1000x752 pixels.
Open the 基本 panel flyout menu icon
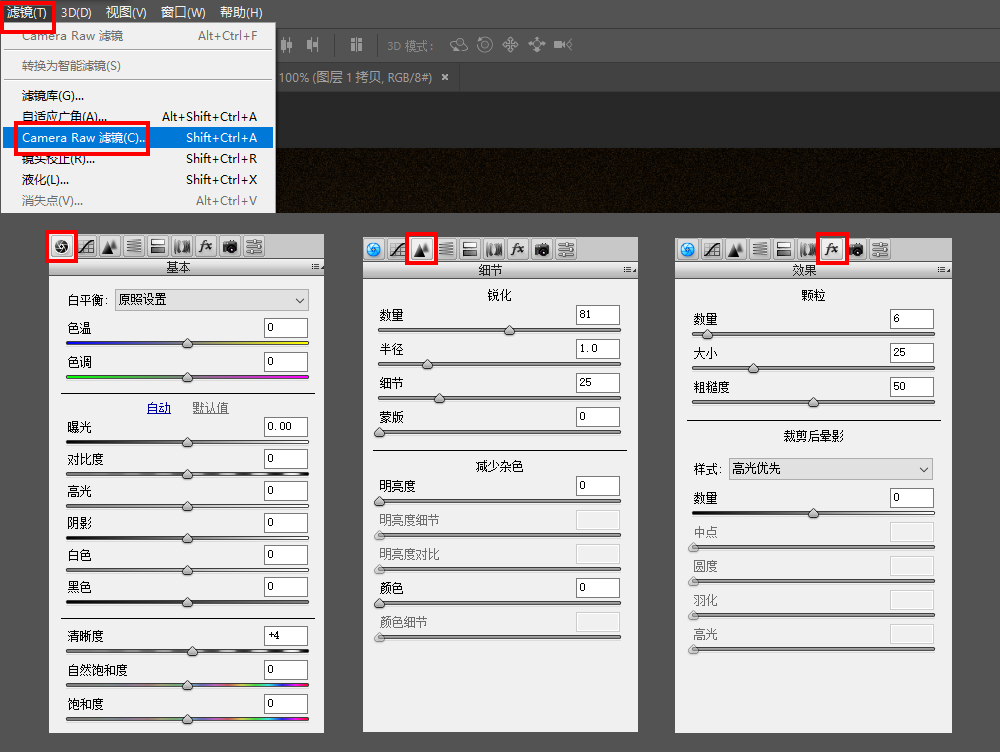[316, 267]
